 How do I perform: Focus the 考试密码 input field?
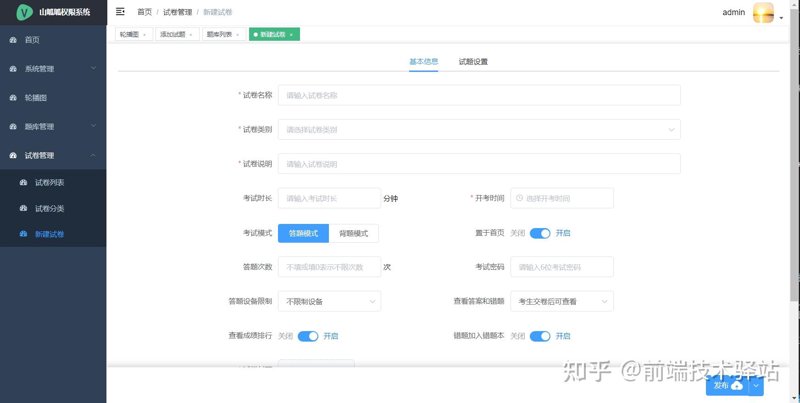pos(562,267)
